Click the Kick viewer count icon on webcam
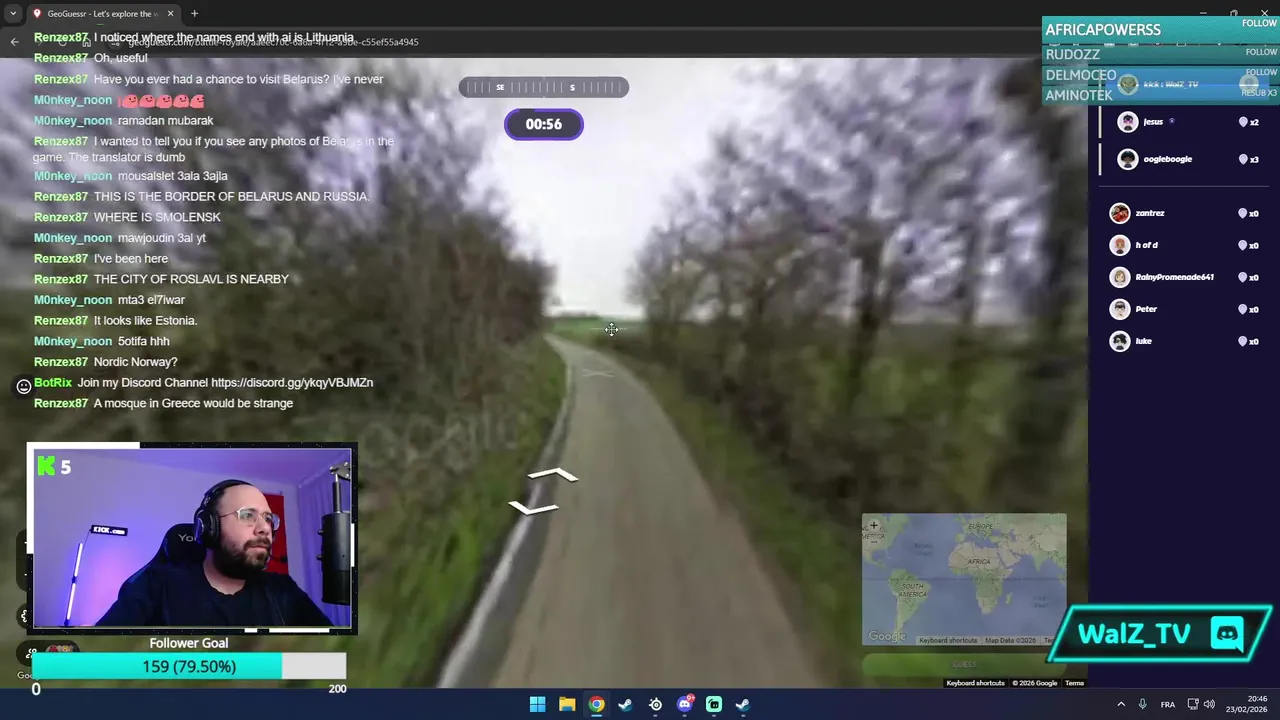Image resolution: width=1280 pixels, height=720 pixels. [x=46, y=466]
